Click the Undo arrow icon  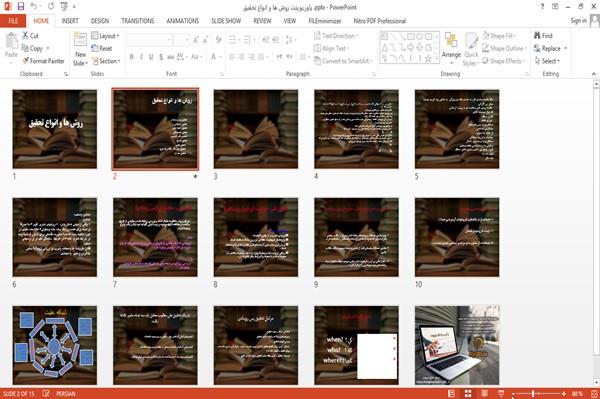pos(34,6)
